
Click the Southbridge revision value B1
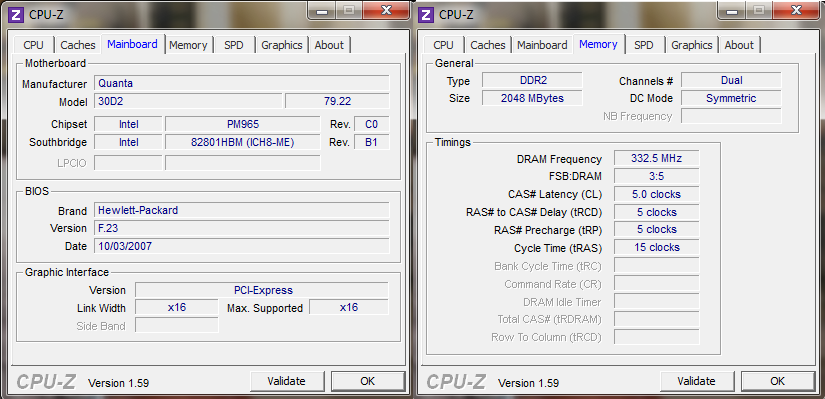tap(371, 142)
